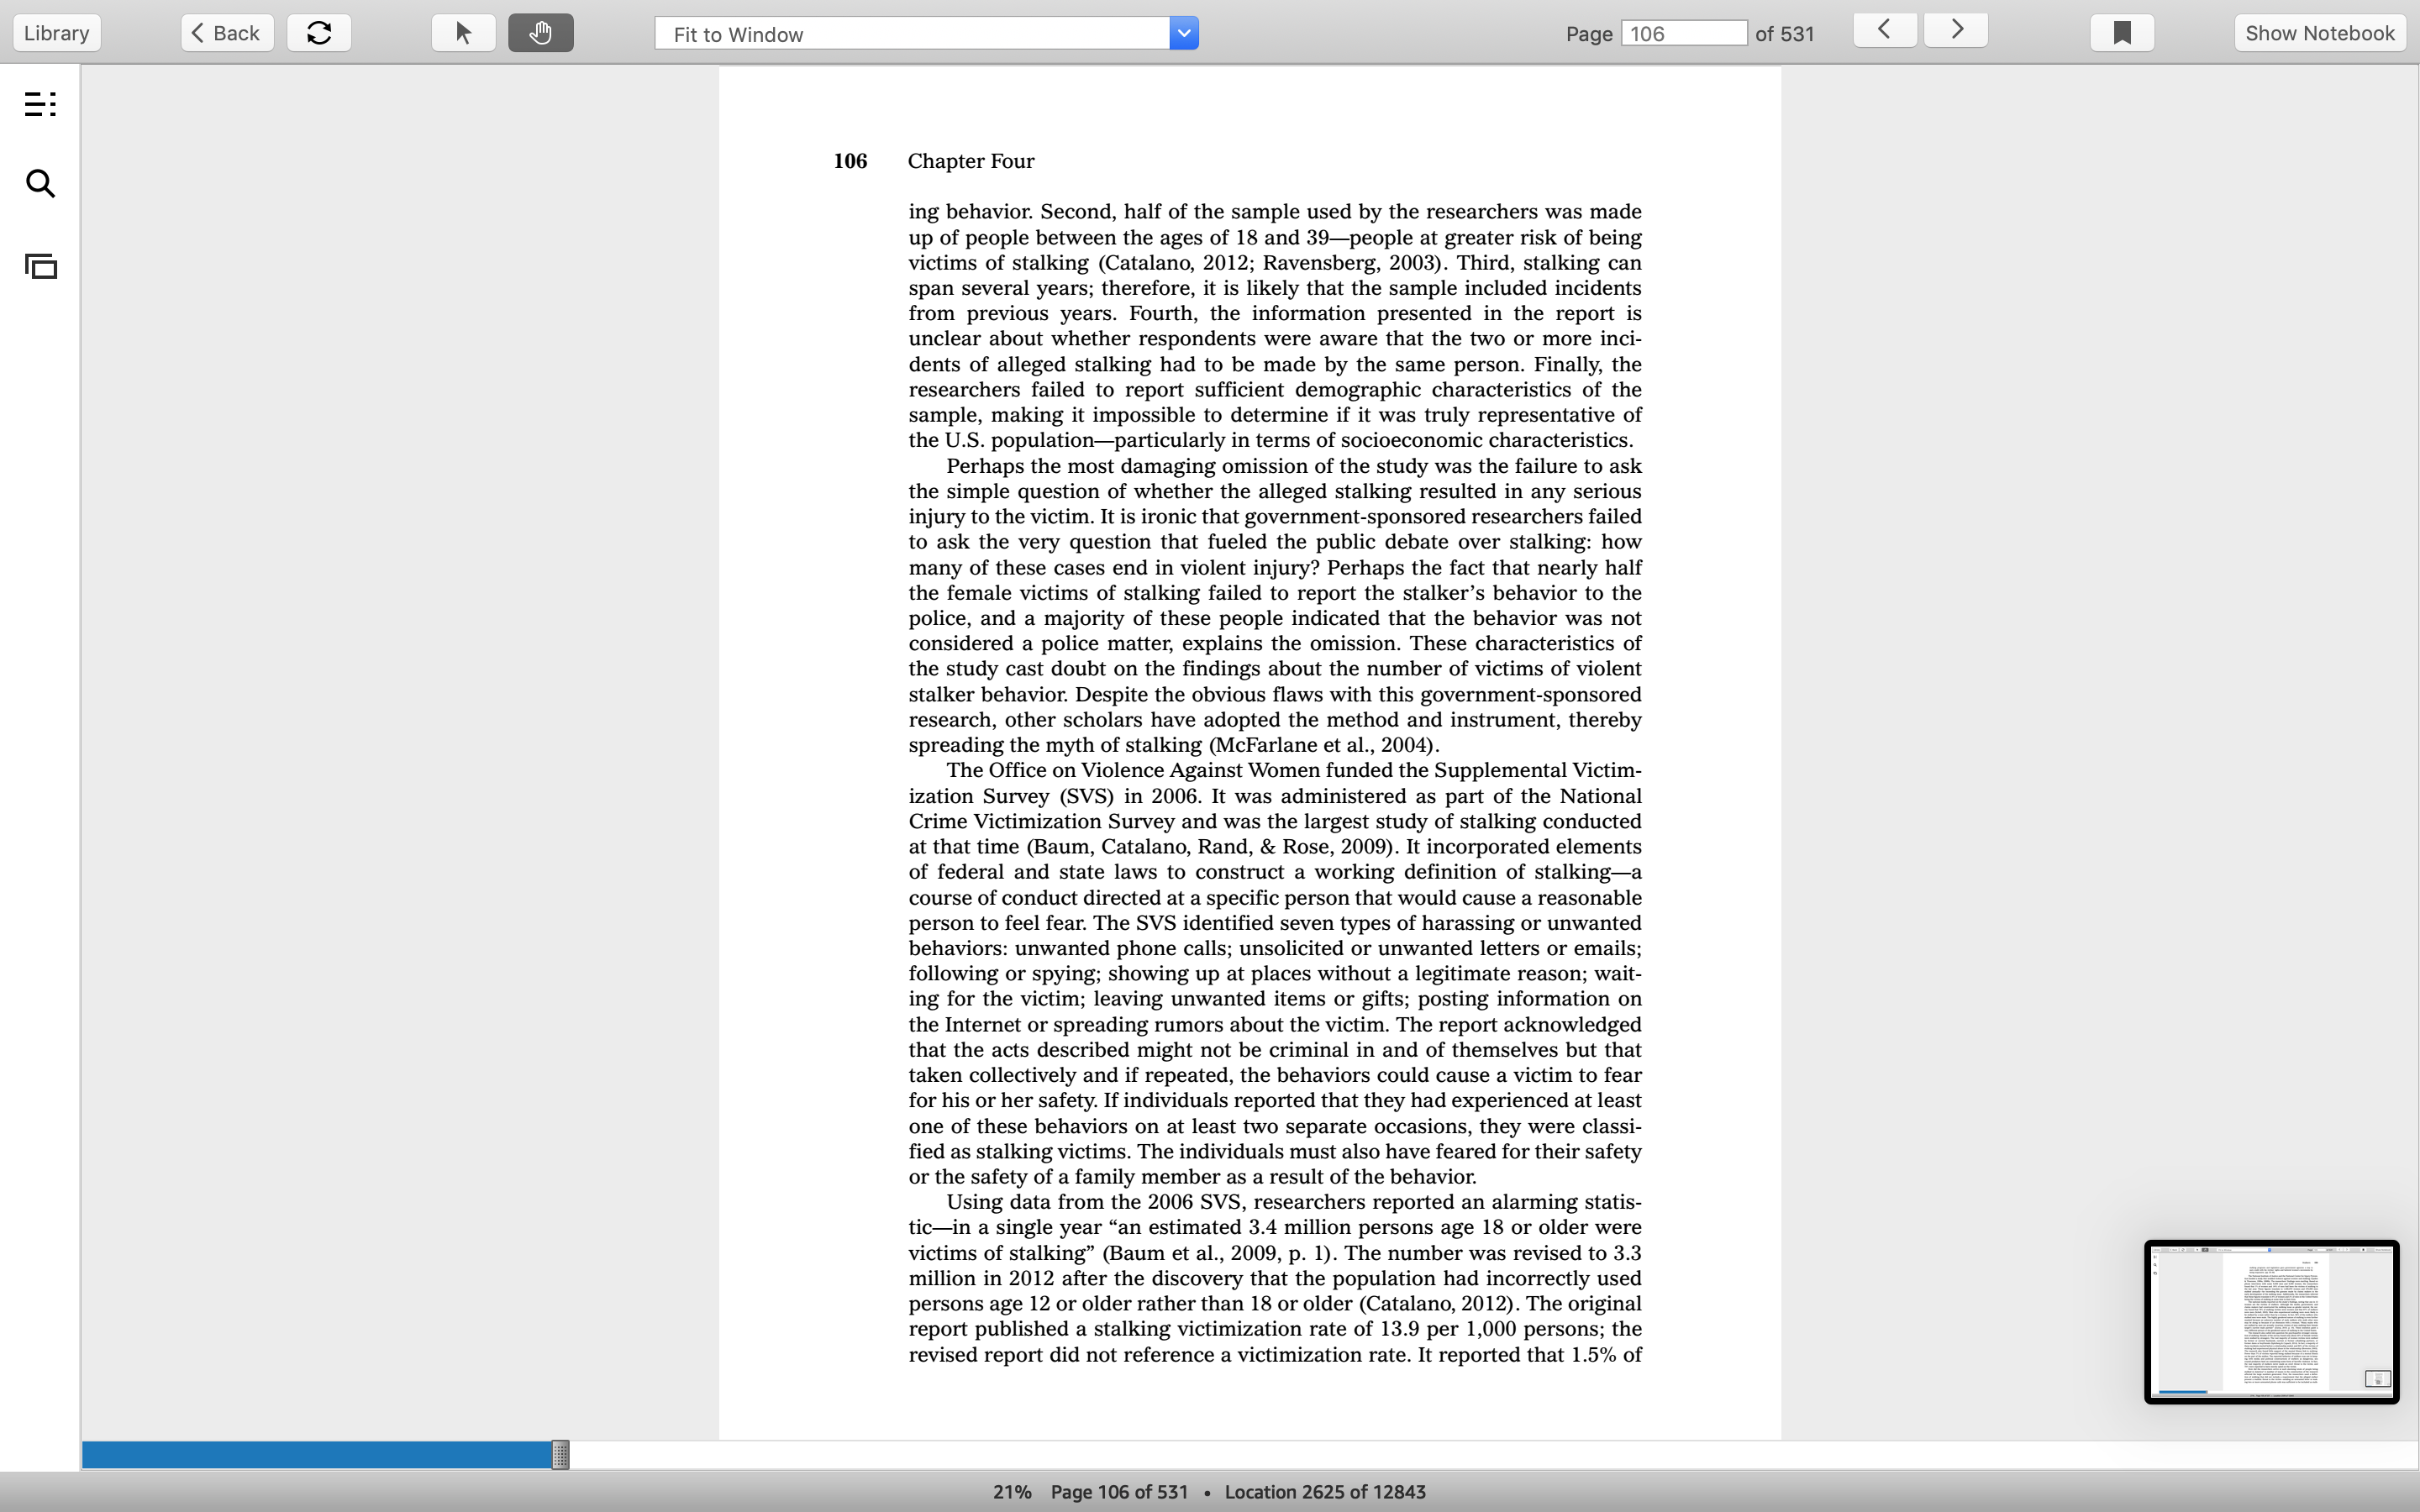Open the search magnifier icon
This screenshot has width=2420, height=1512.
(x=40, y=184)
